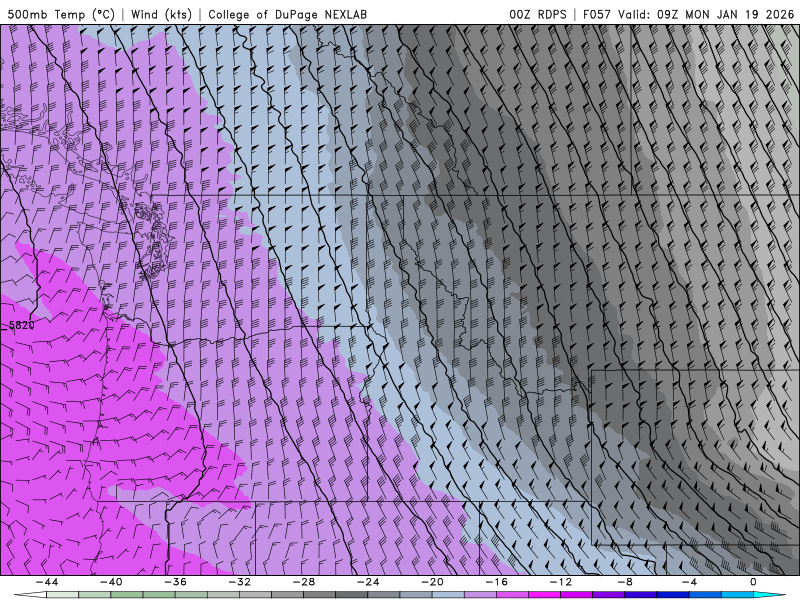
Task: Click the "0" colorbar label
Action: pyautogui.click(x=753, y=582)
